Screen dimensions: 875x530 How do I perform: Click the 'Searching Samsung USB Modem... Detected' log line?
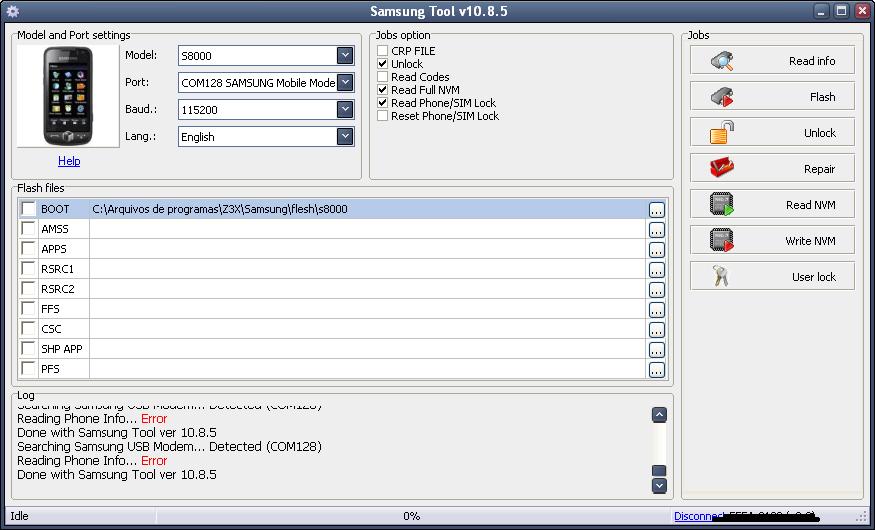(x=169, y=447)
